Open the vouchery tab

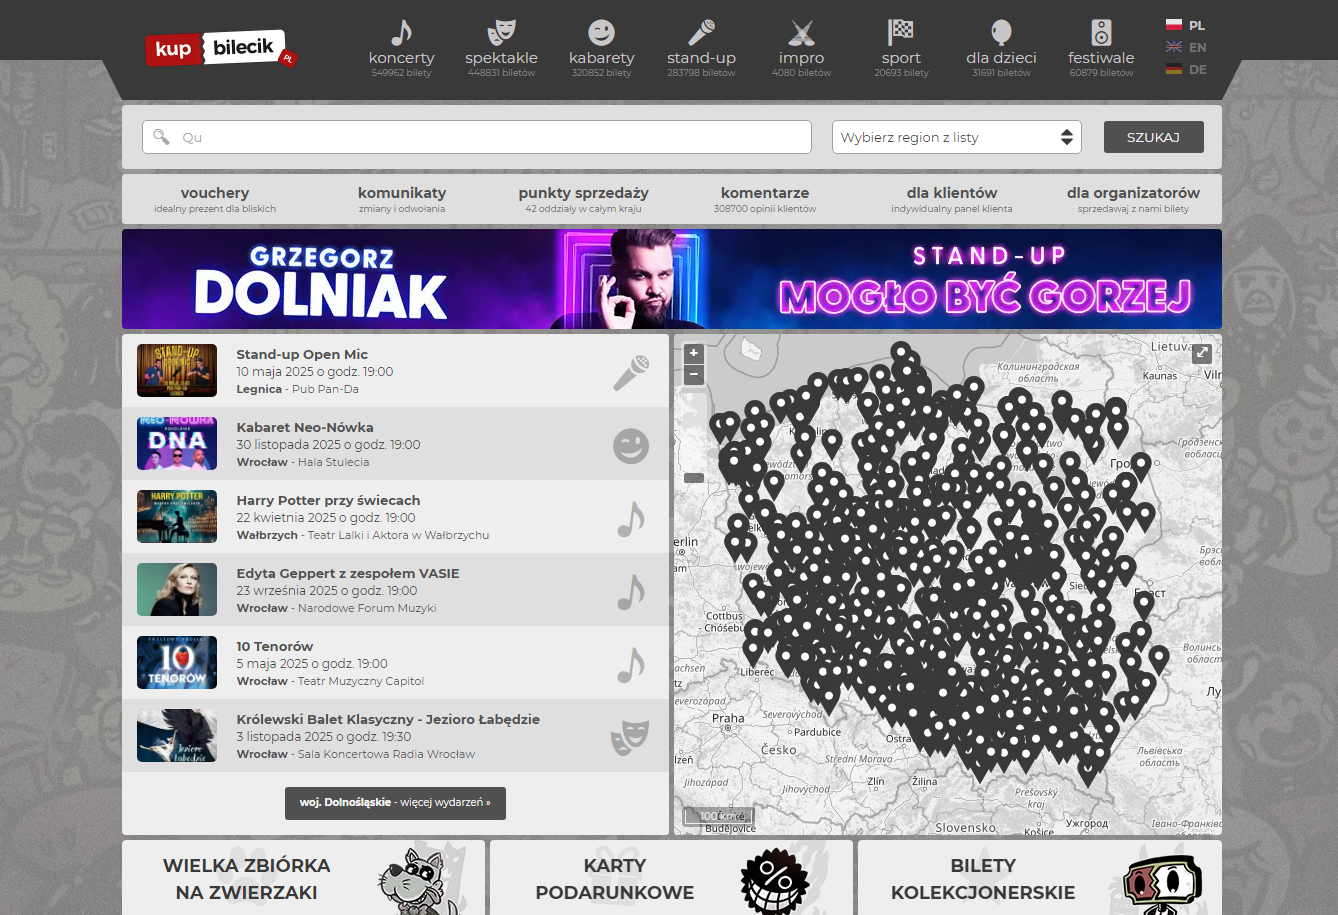coord(215,199)
